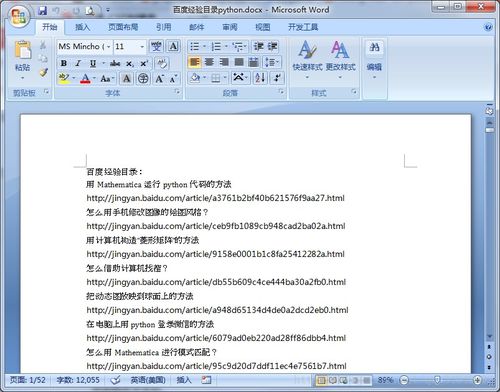The width and height of the screenshot is (500, 392).
Task: Open the Insert (插入) tab
Action: point(82,27)
